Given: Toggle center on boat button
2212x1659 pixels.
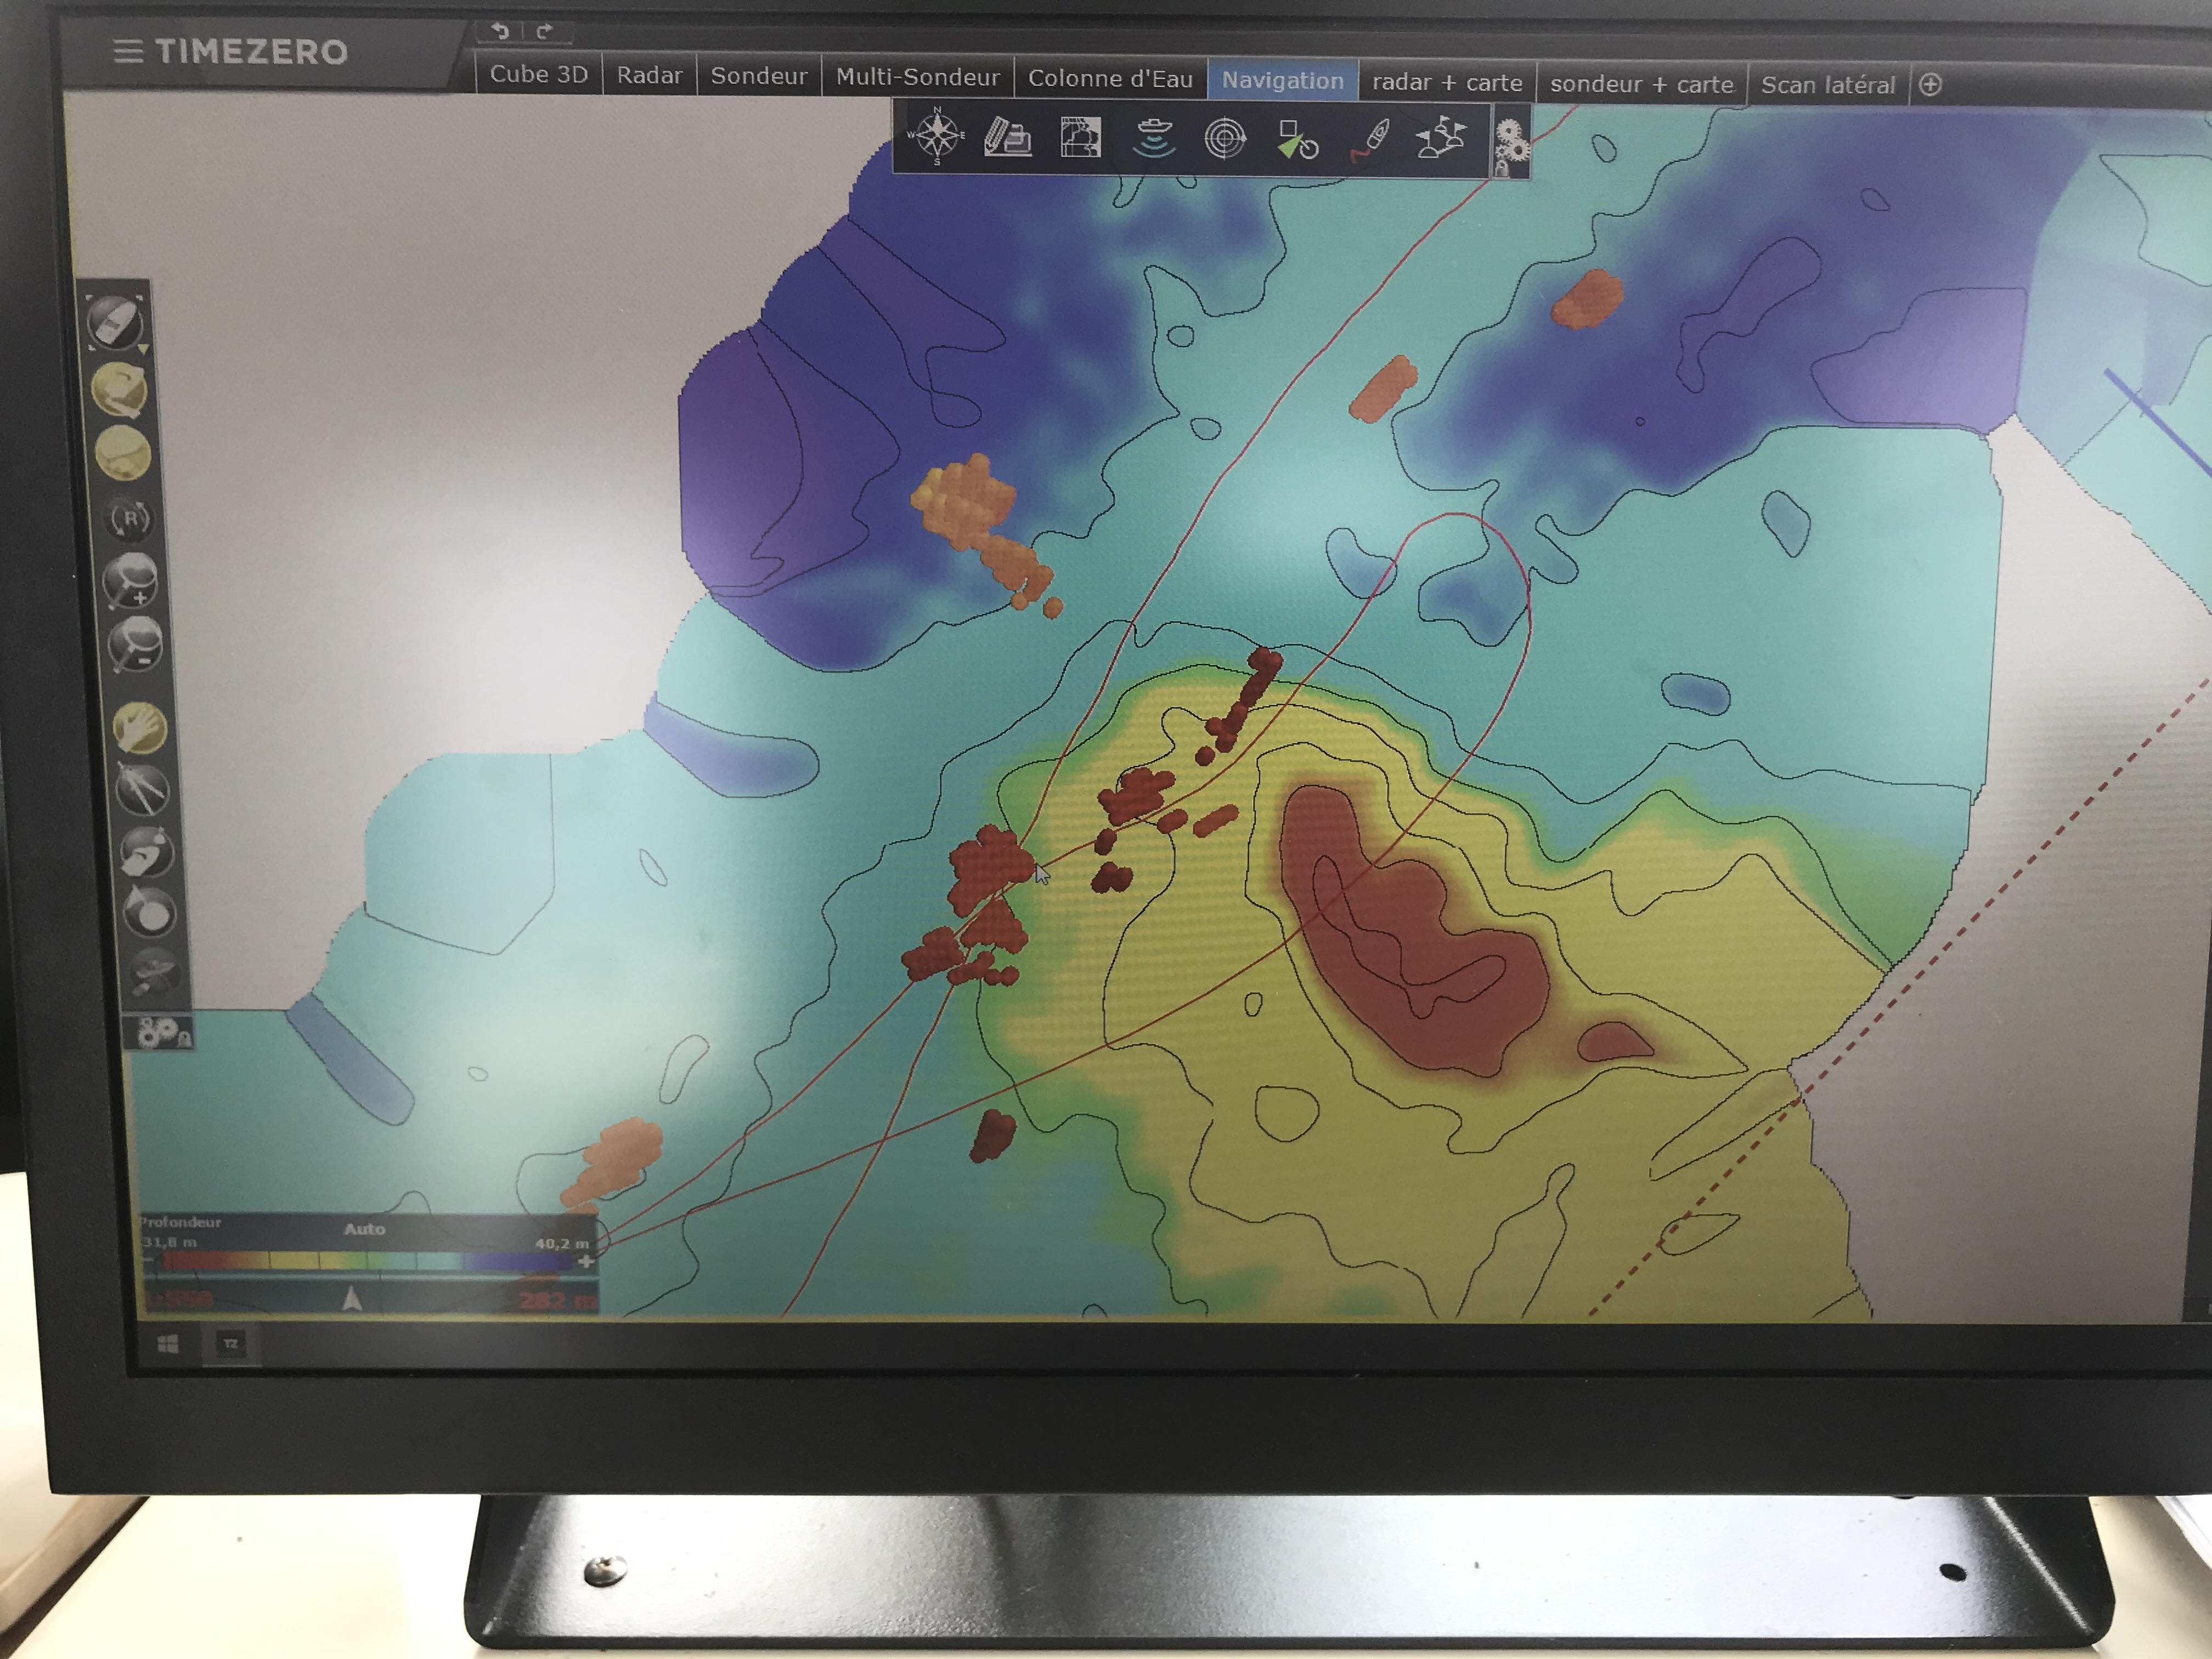Looking at the screenshot, I should 114,322.
